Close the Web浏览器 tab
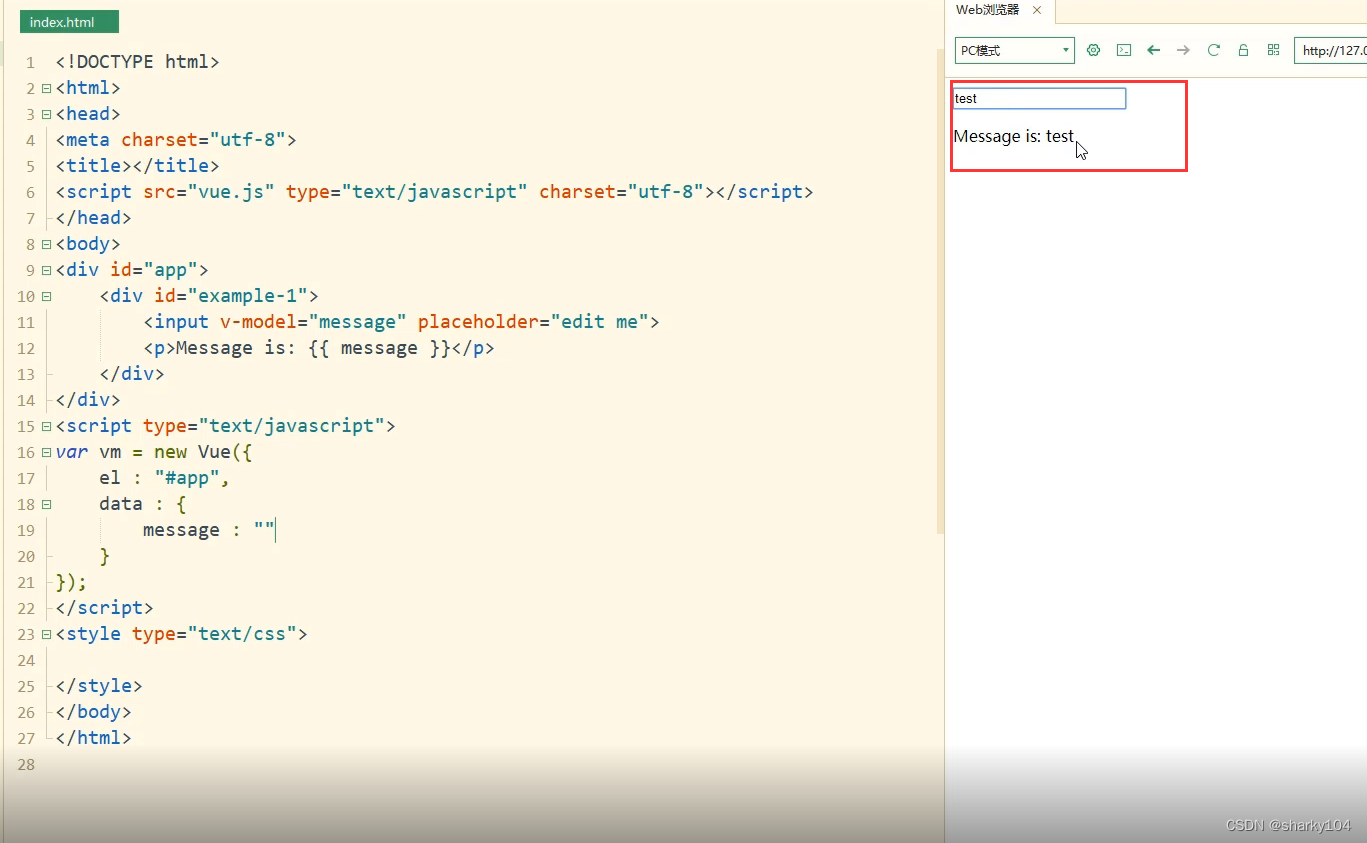This screenshot has height=843, width=1367. pyautogui.click(x=1037, y=10)
